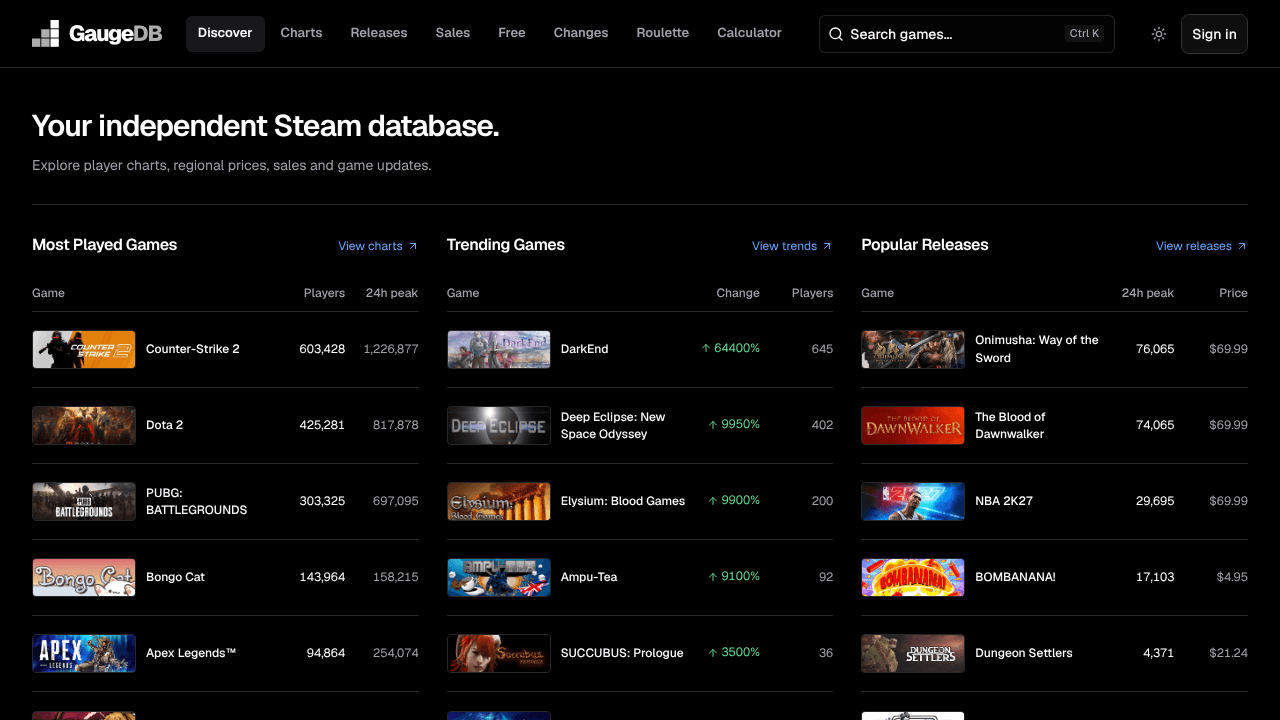Screen dimensions: 1280x720
Task: Click the 24h peak header in Most Played
Action: 392,293
